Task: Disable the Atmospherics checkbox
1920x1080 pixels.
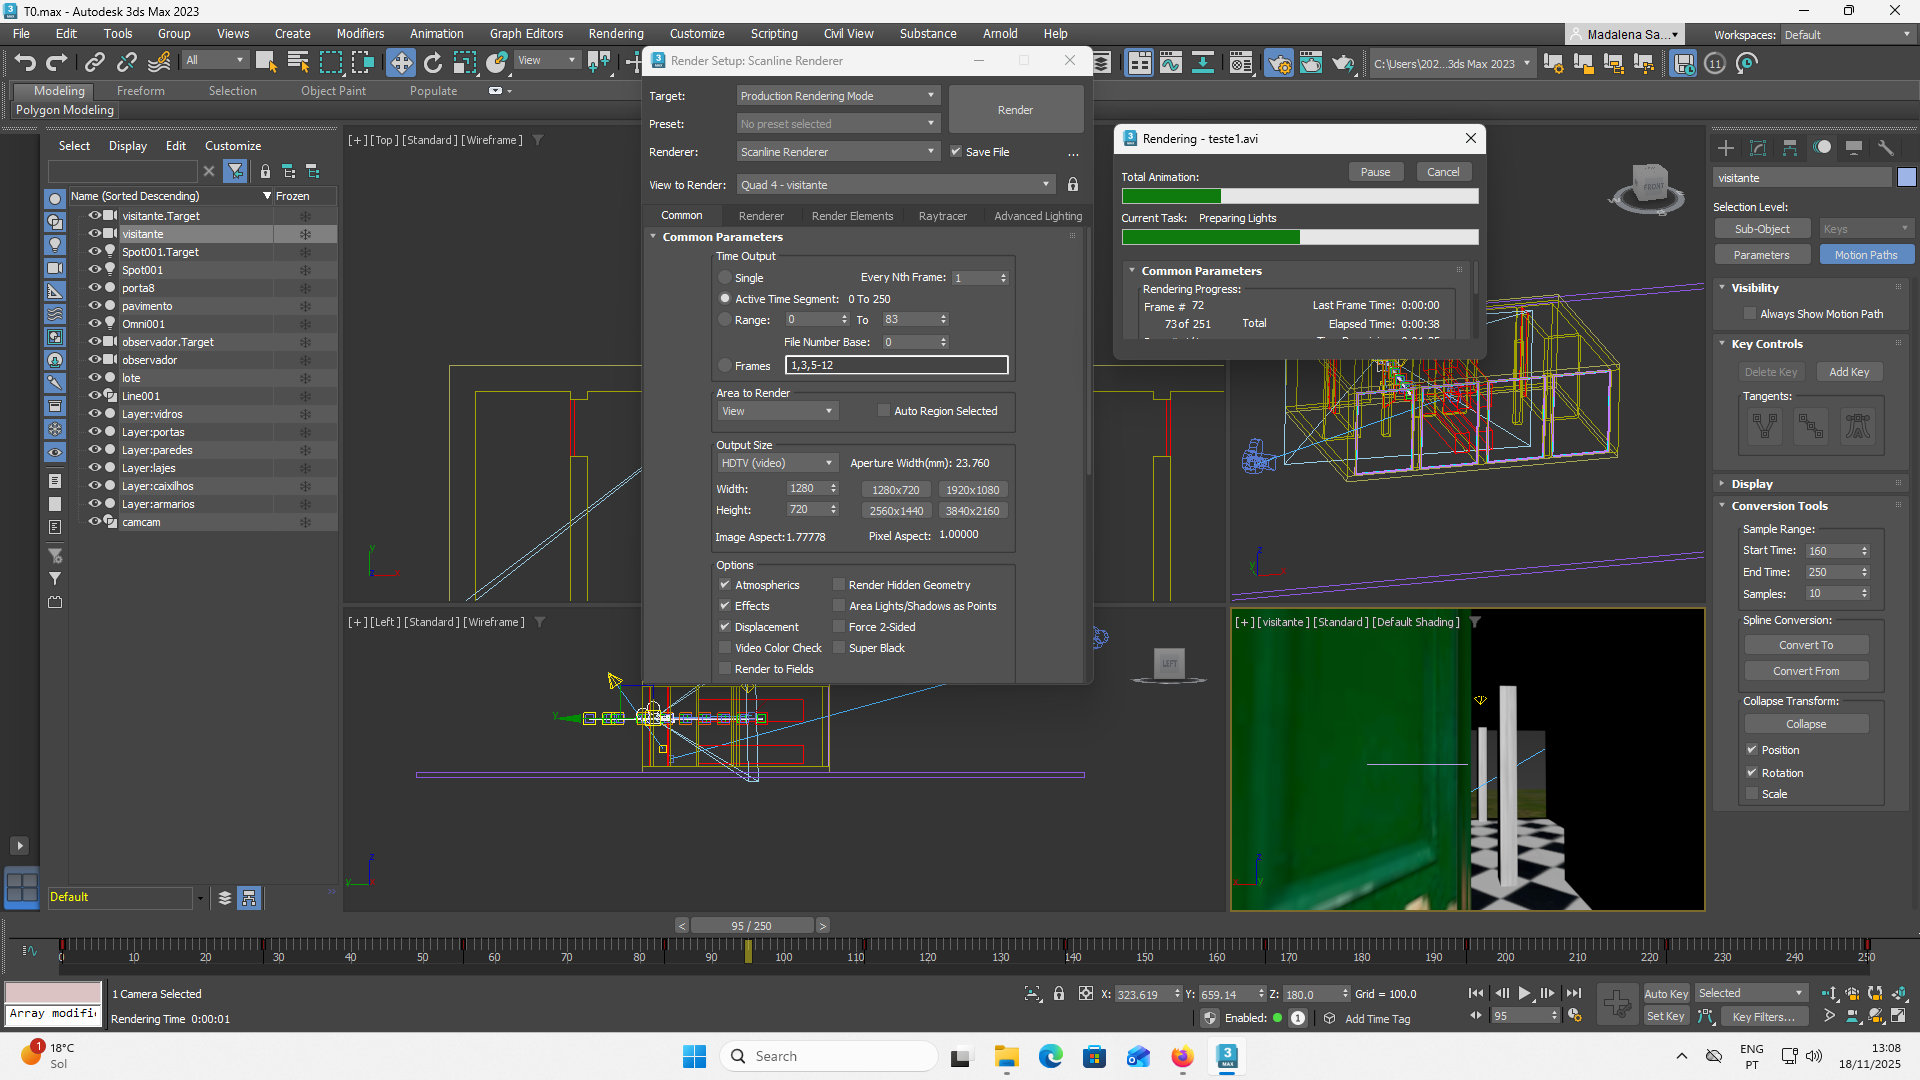Action: (x=725, y=585)
